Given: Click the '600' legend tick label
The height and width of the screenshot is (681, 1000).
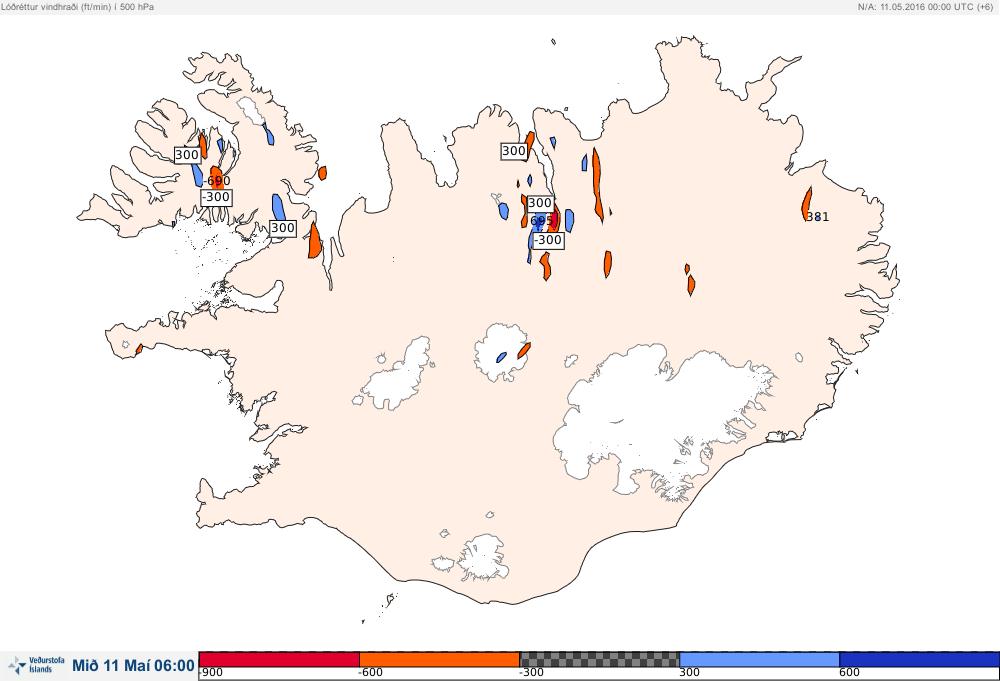Looking at the screenshot, I should pos(849,673).
